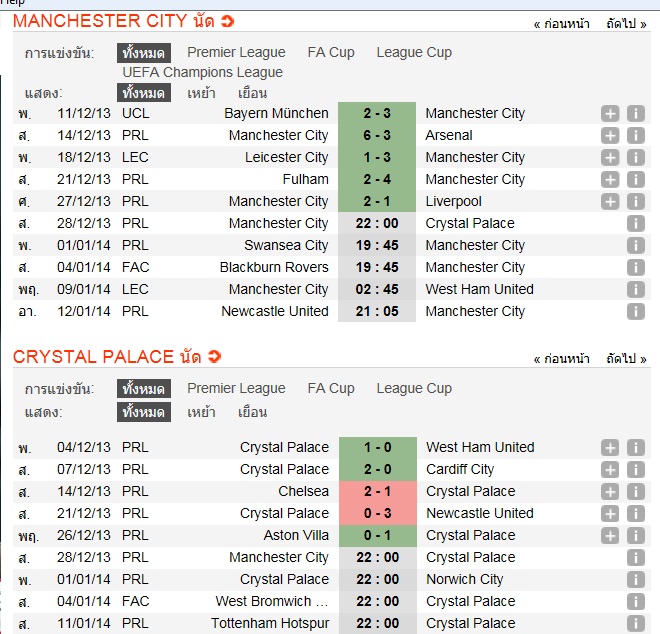660x634 pixels.
Task: Click plus icon for Bayern München match
Action: point(610,114)
